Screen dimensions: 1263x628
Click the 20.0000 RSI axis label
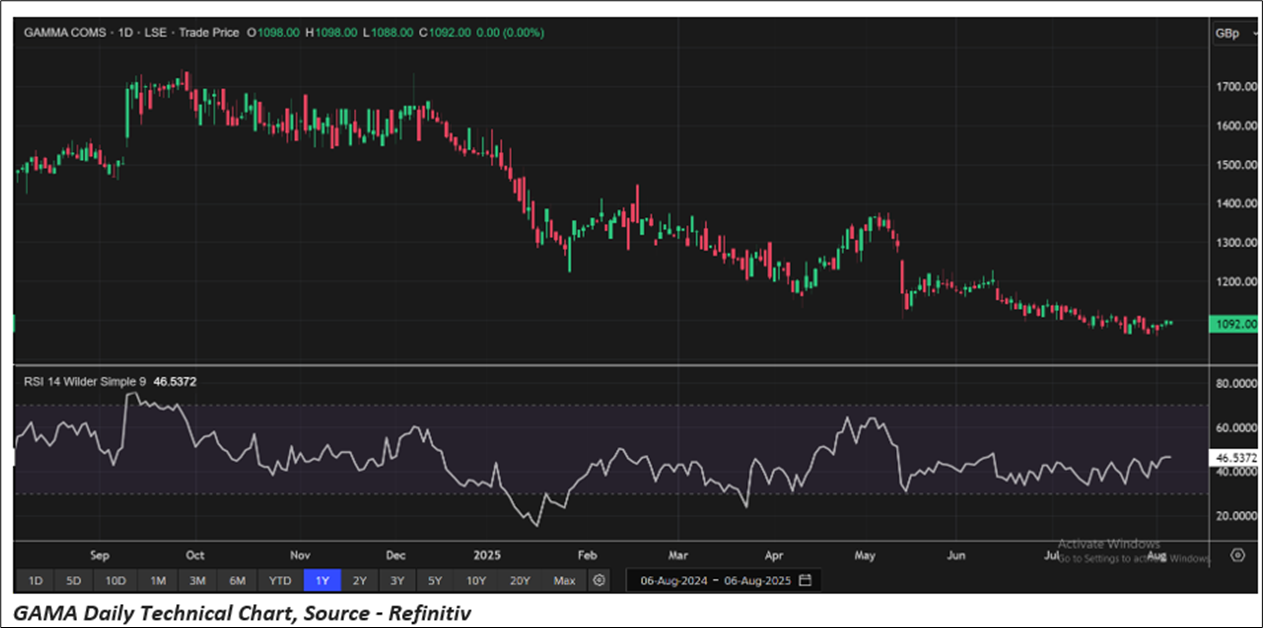coord(1236,516)
